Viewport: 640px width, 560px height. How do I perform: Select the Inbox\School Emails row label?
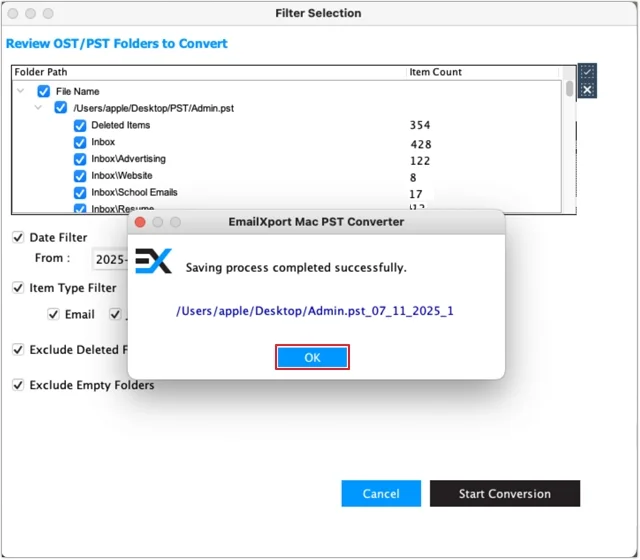pyautogui.click(x=134, y=192)
